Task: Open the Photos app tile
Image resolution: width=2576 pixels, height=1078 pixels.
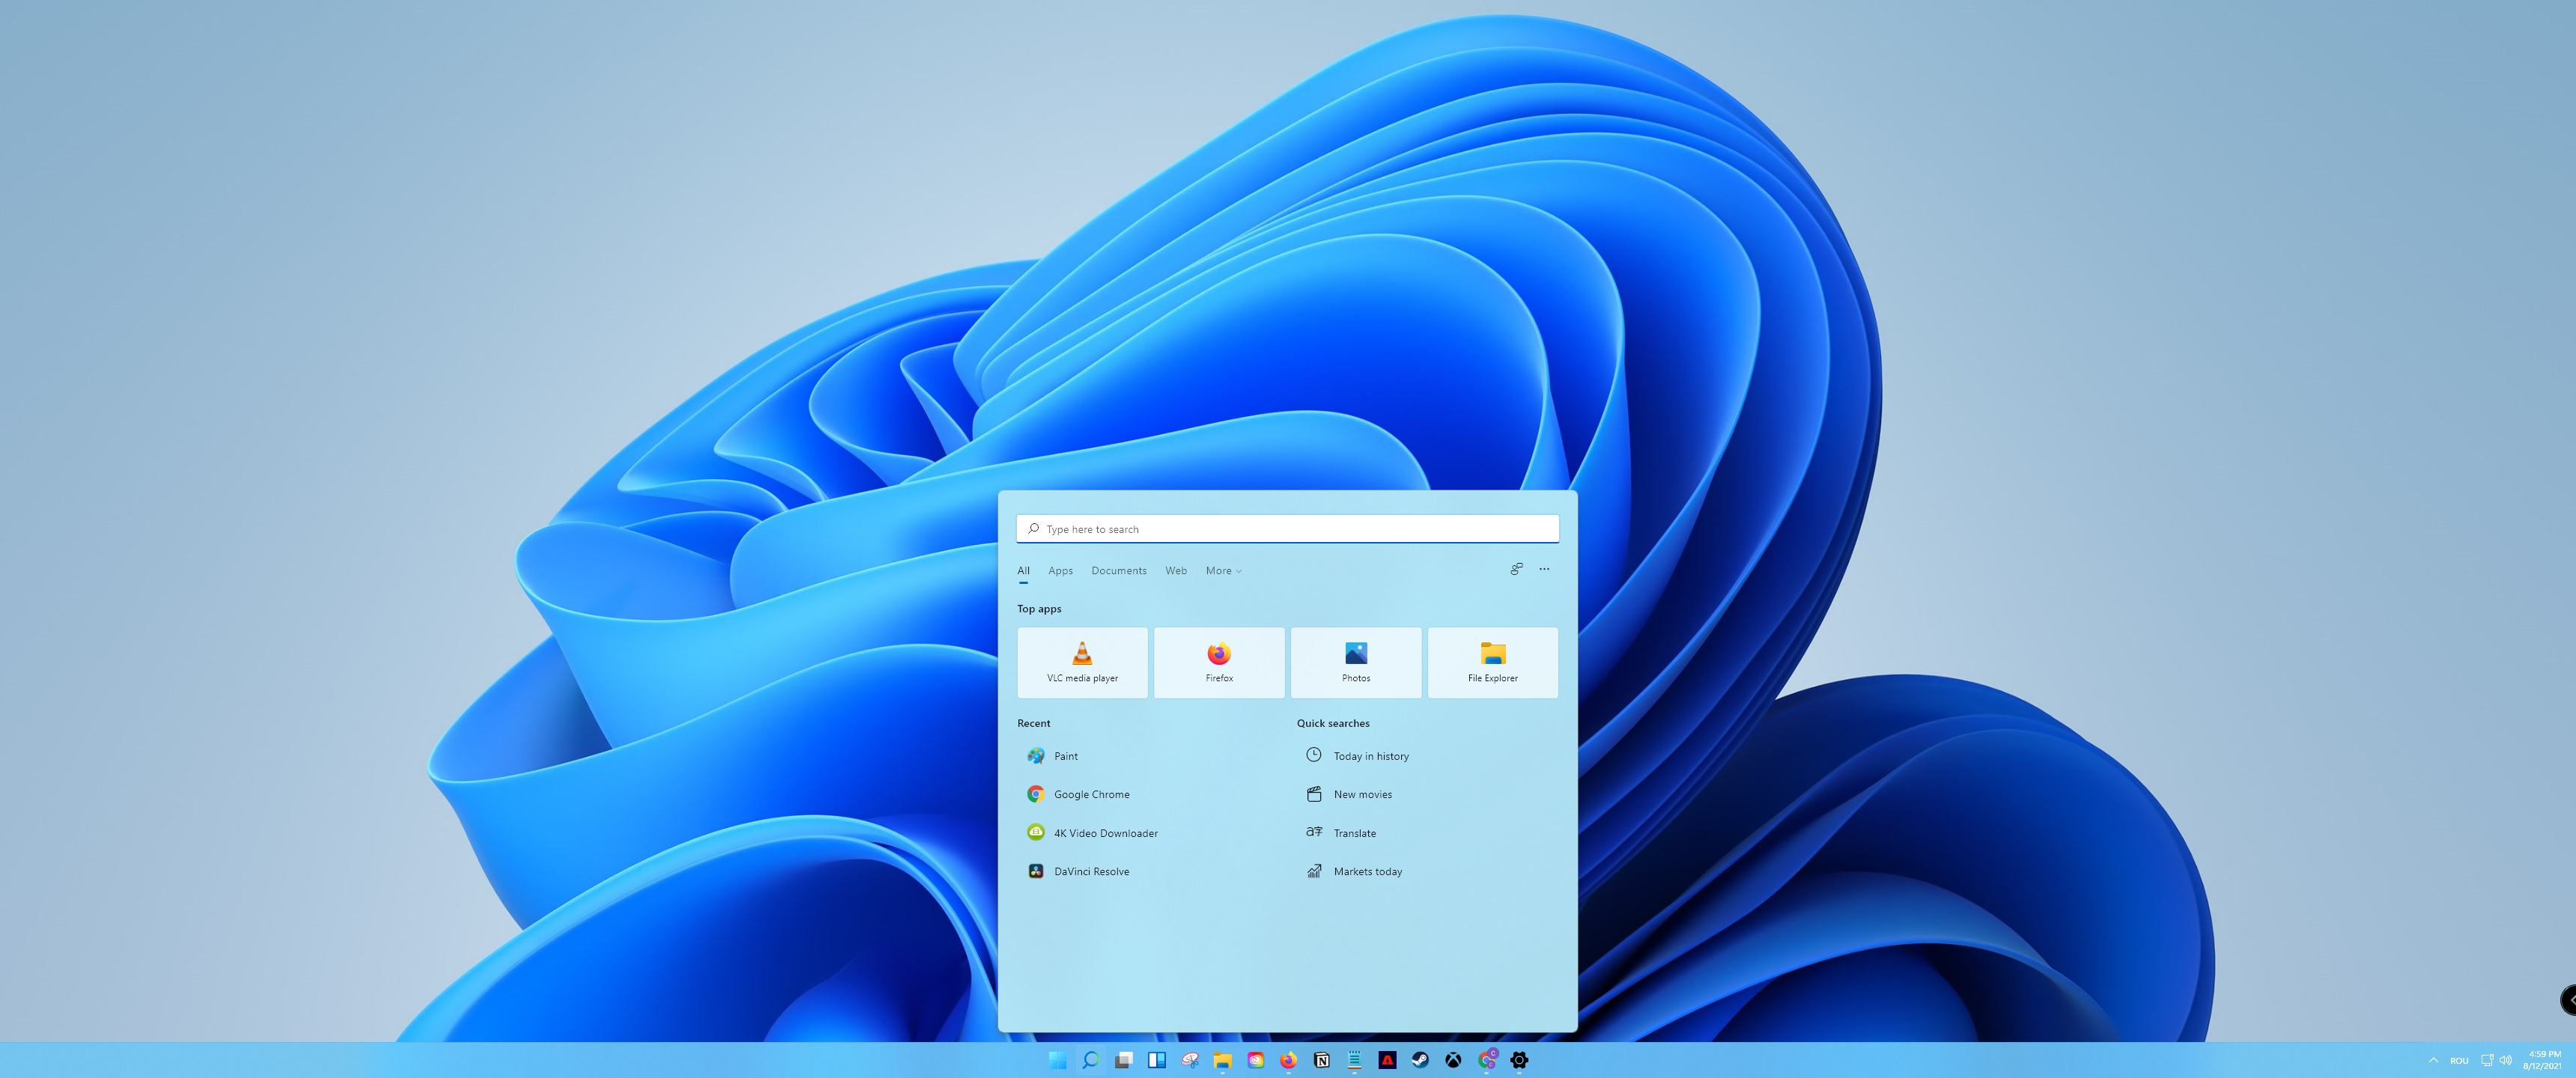Action: coord(1355,662)
